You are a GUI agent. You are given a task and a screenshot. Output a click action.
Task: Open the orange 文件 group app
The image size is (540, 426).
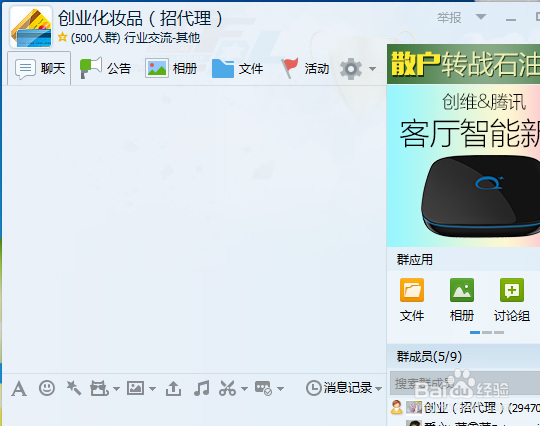click(x=412, y=300)
